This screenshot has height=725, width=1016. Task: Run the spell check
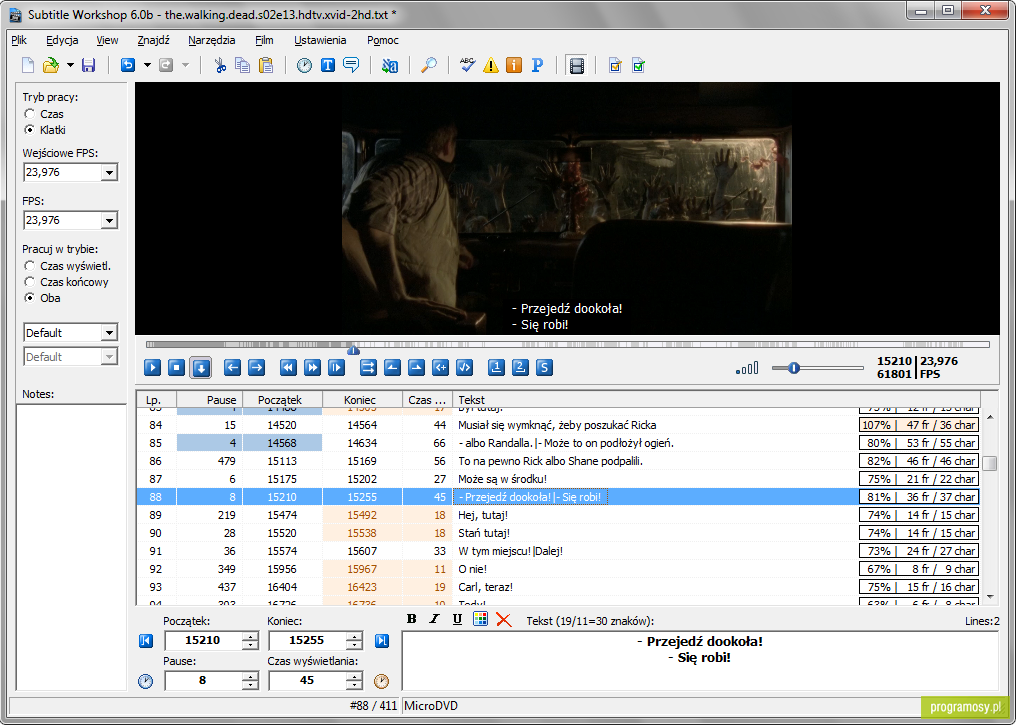tap(467, 65)
